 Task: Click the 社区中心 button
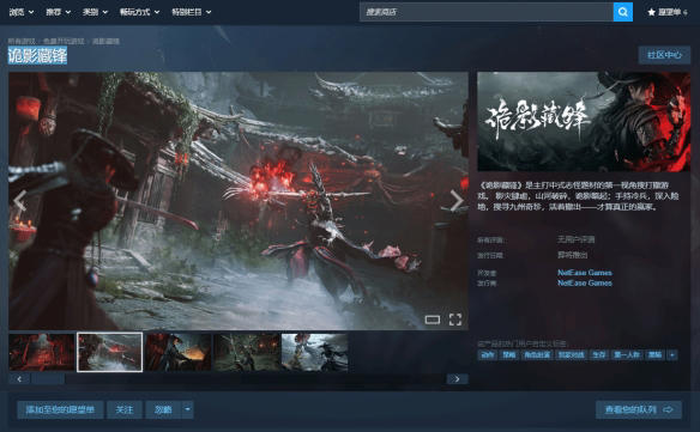(664, 55)
